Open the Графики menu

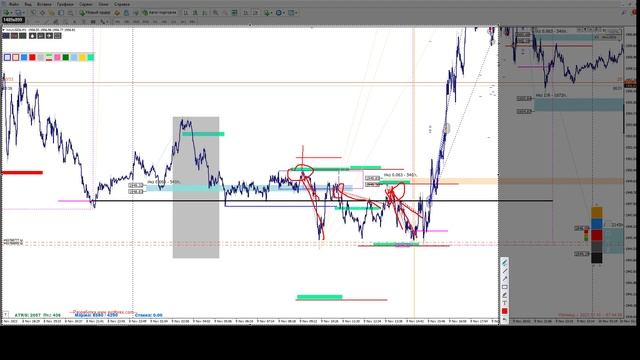(65, 4)
